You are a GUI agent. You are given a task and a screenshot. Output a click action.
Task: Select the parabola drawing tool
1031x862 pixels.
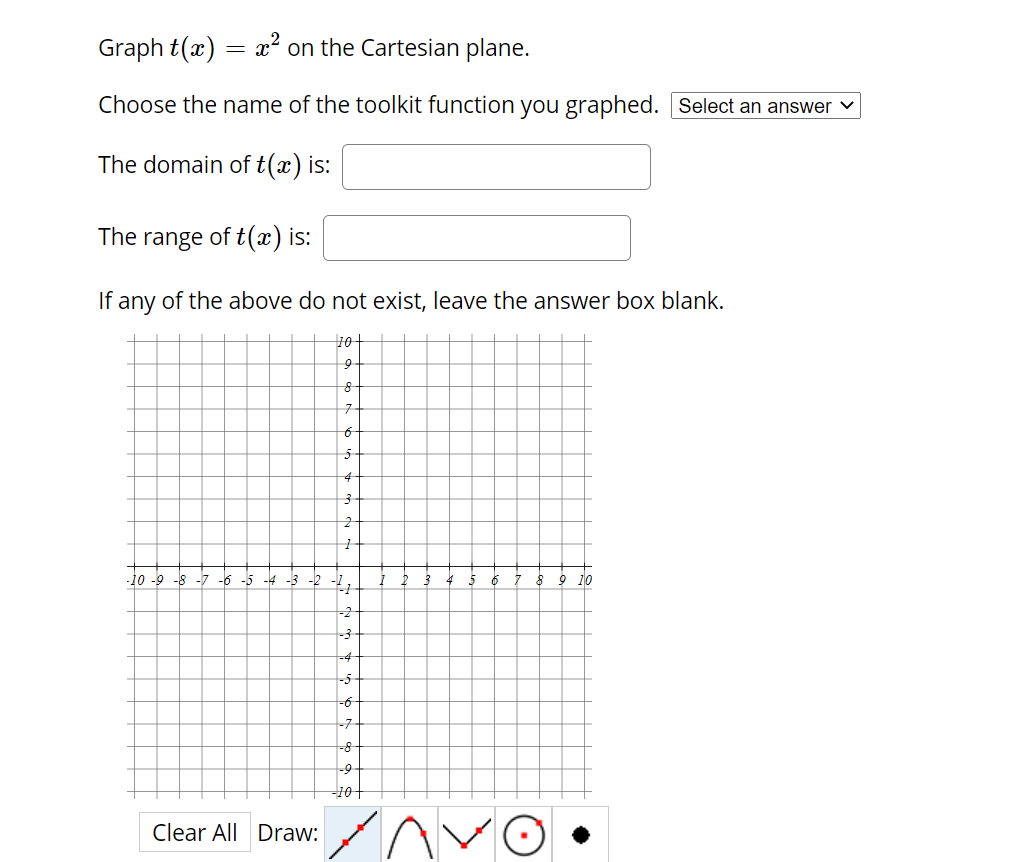click(409, 833)
